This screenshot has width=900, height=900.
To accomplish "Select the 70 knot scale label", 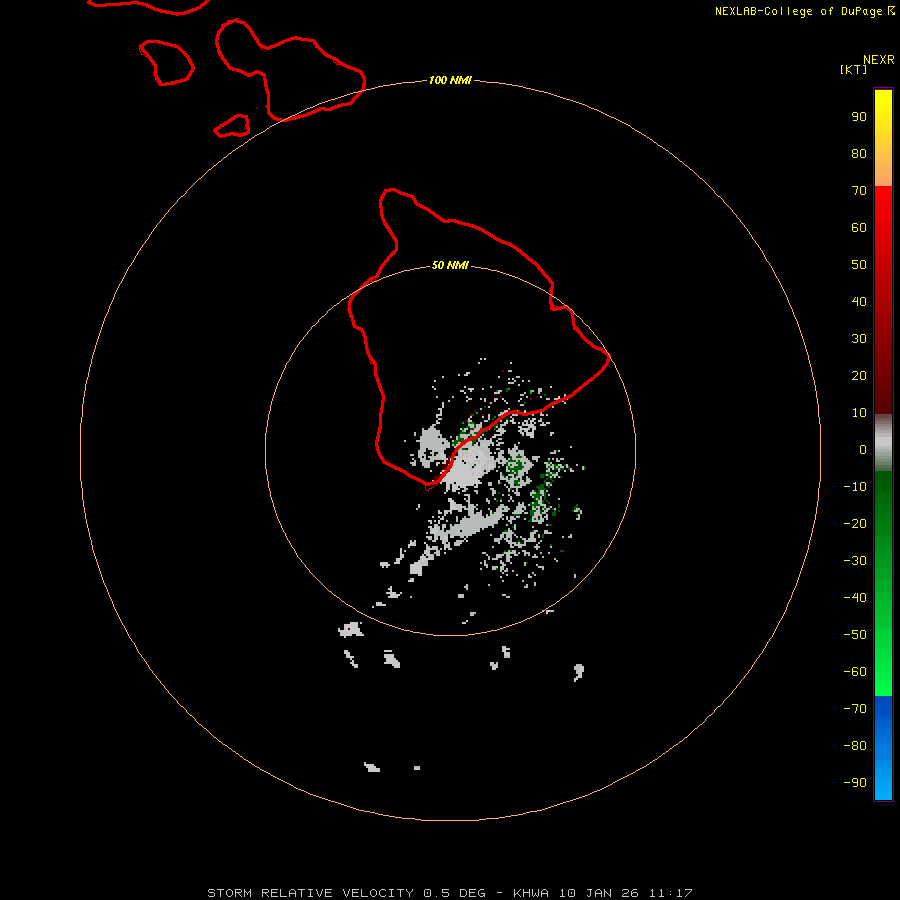I will click(x=859, y=191).
